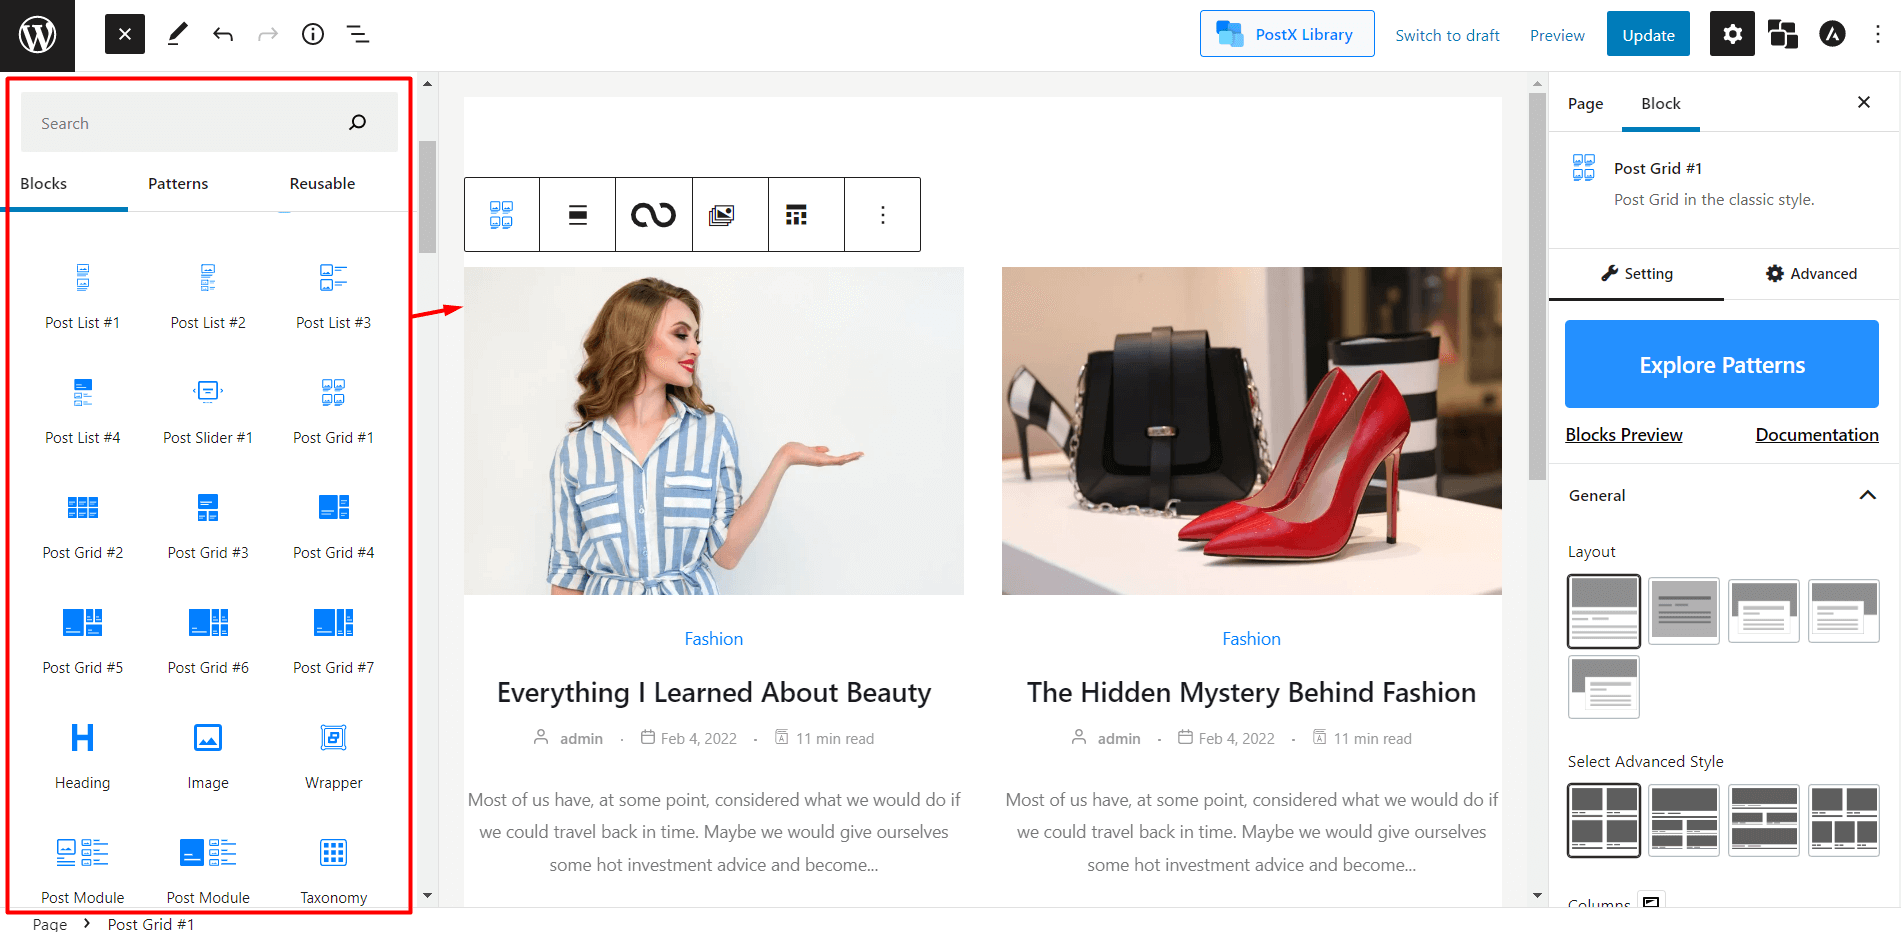The image size is (1901, 932).
Task: Switch to the Advanced settings tab
Action: pyautogui.click(x=1811, y=274)
